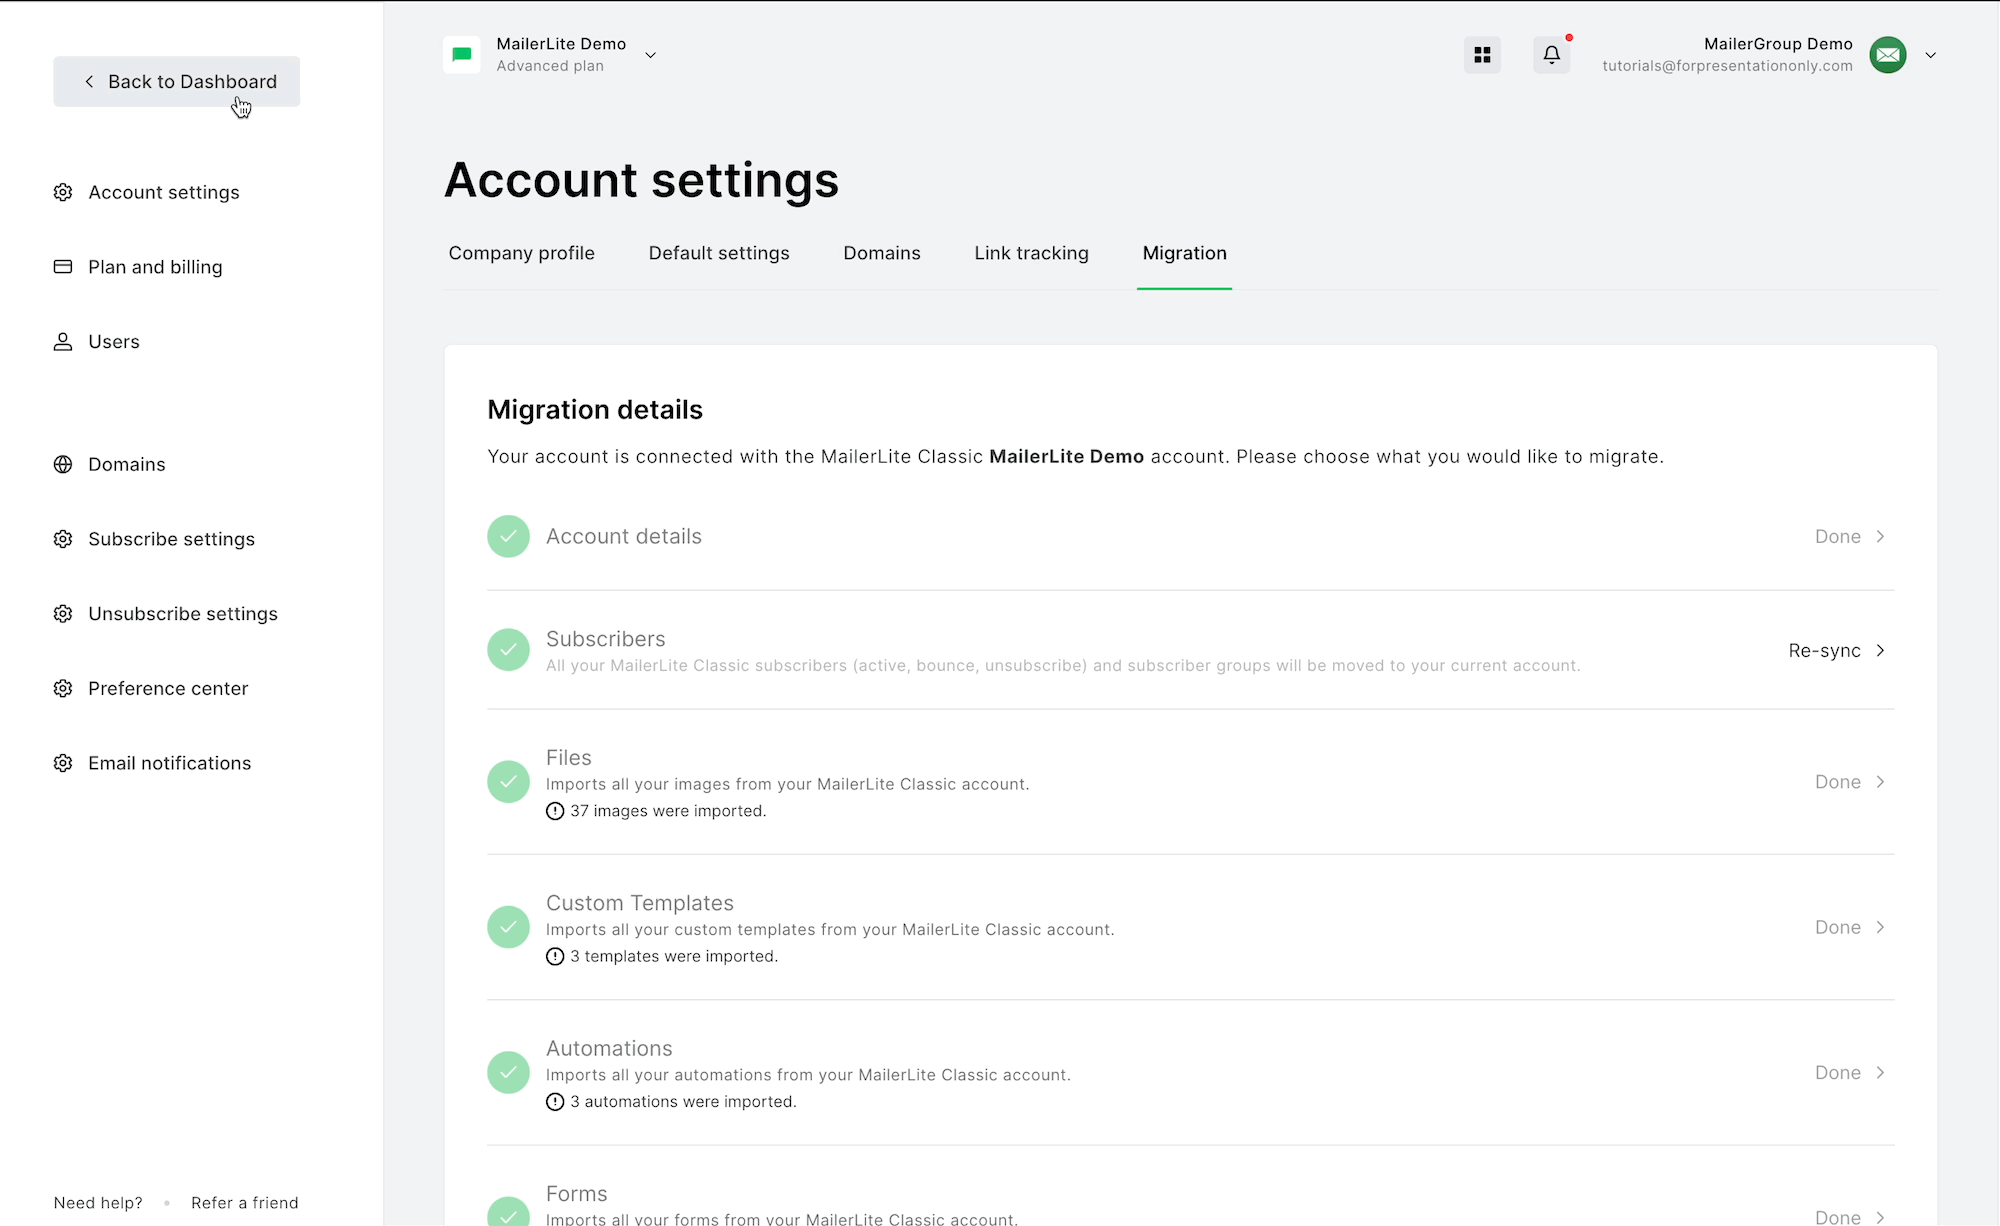Click the Plan and billing card icon
This screenshot has width=2000, height=1226.
(x=63, y=267)
